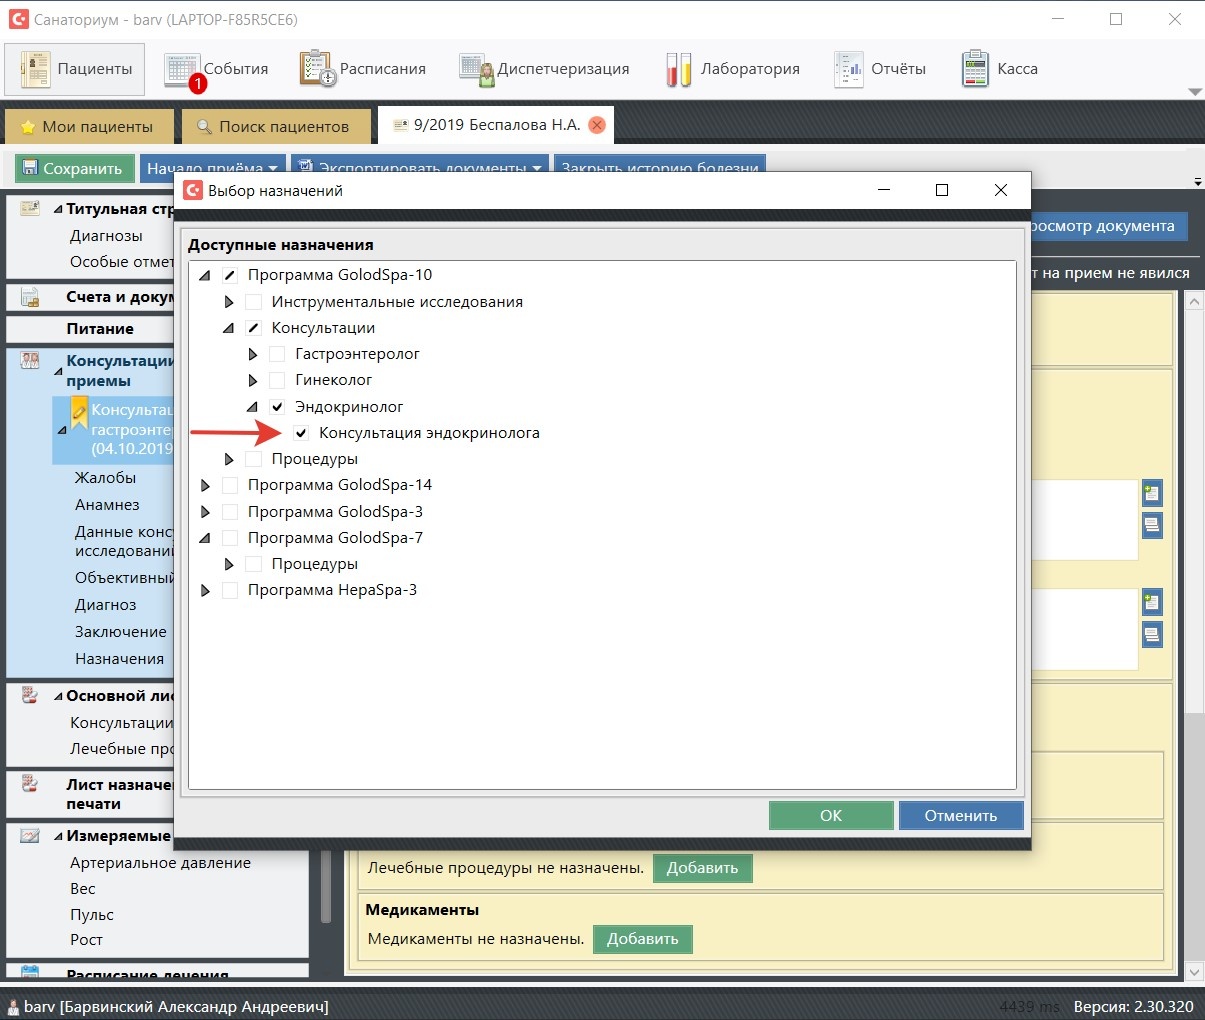Image resolution: width=1205 pixels, height=1020 pixels.
Task: Open the Отчёты chart icon
Action: click(x=848, y=69)
